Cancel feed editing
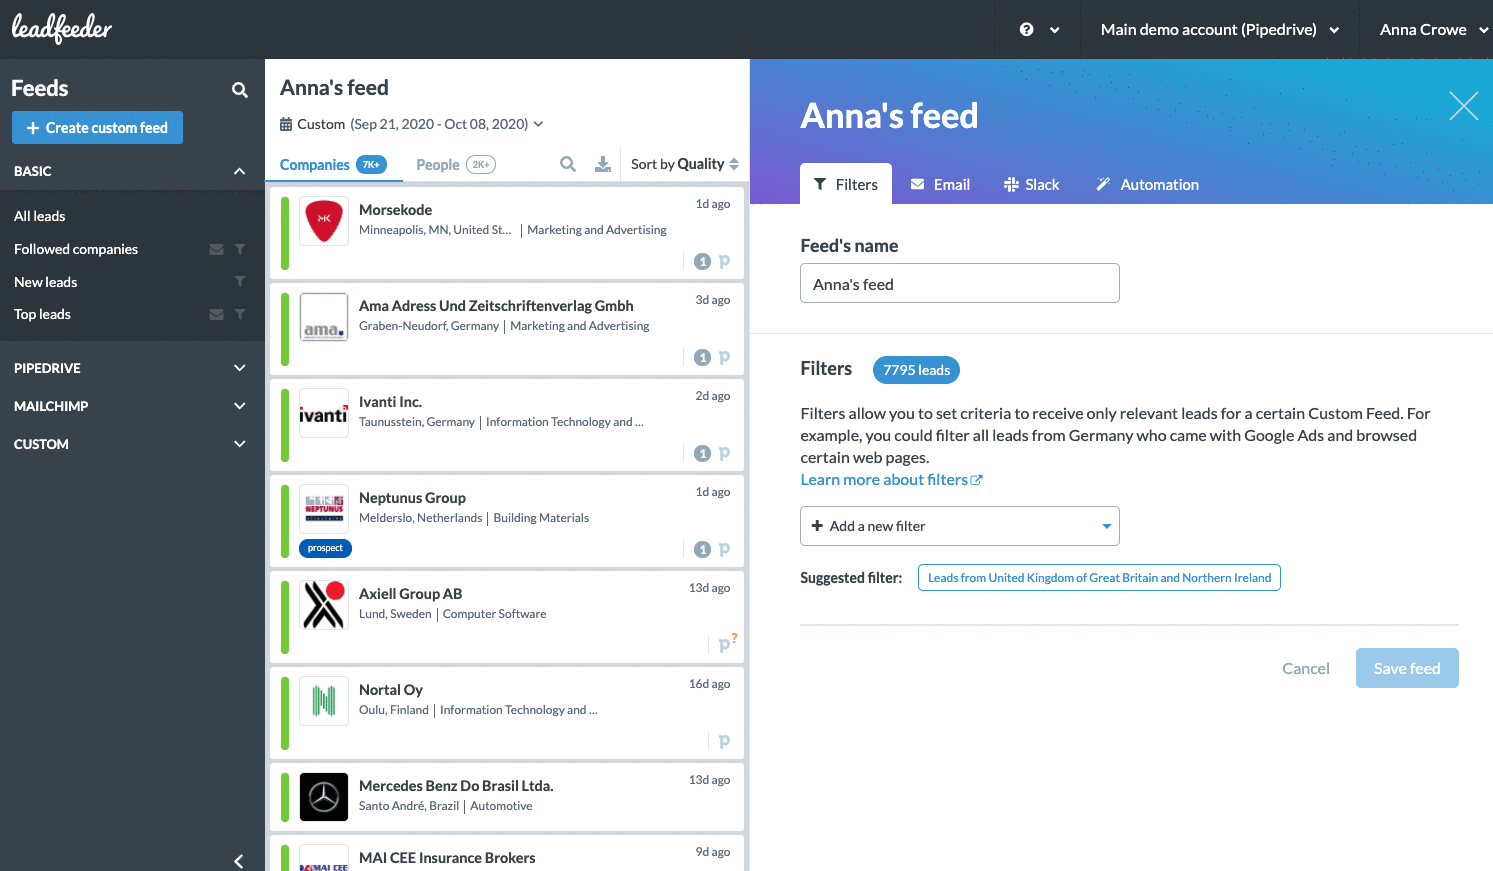 tap(1306, 668)
